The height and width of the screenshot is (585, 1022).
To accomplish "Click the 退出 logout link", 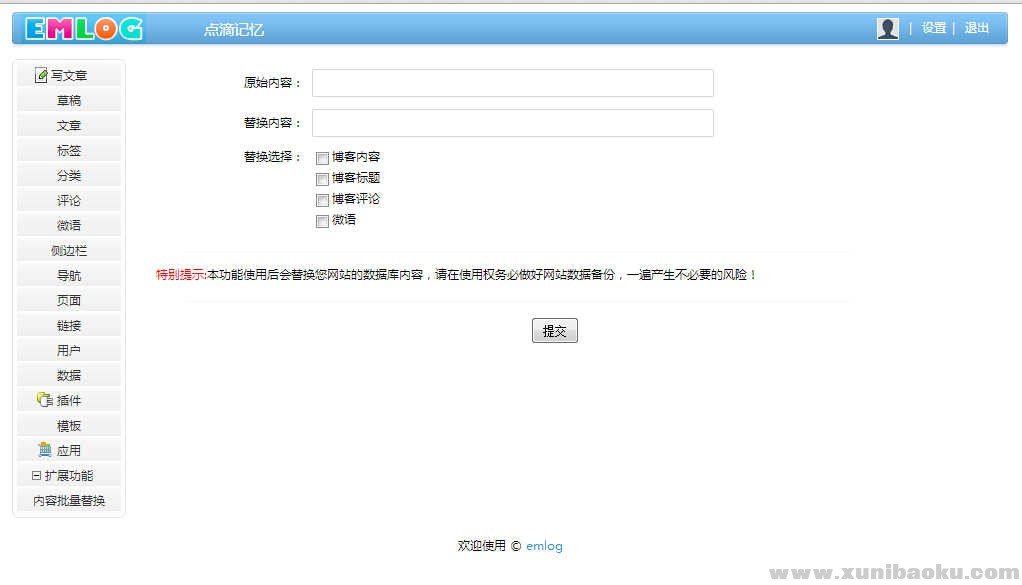I will tap(976, 28).
